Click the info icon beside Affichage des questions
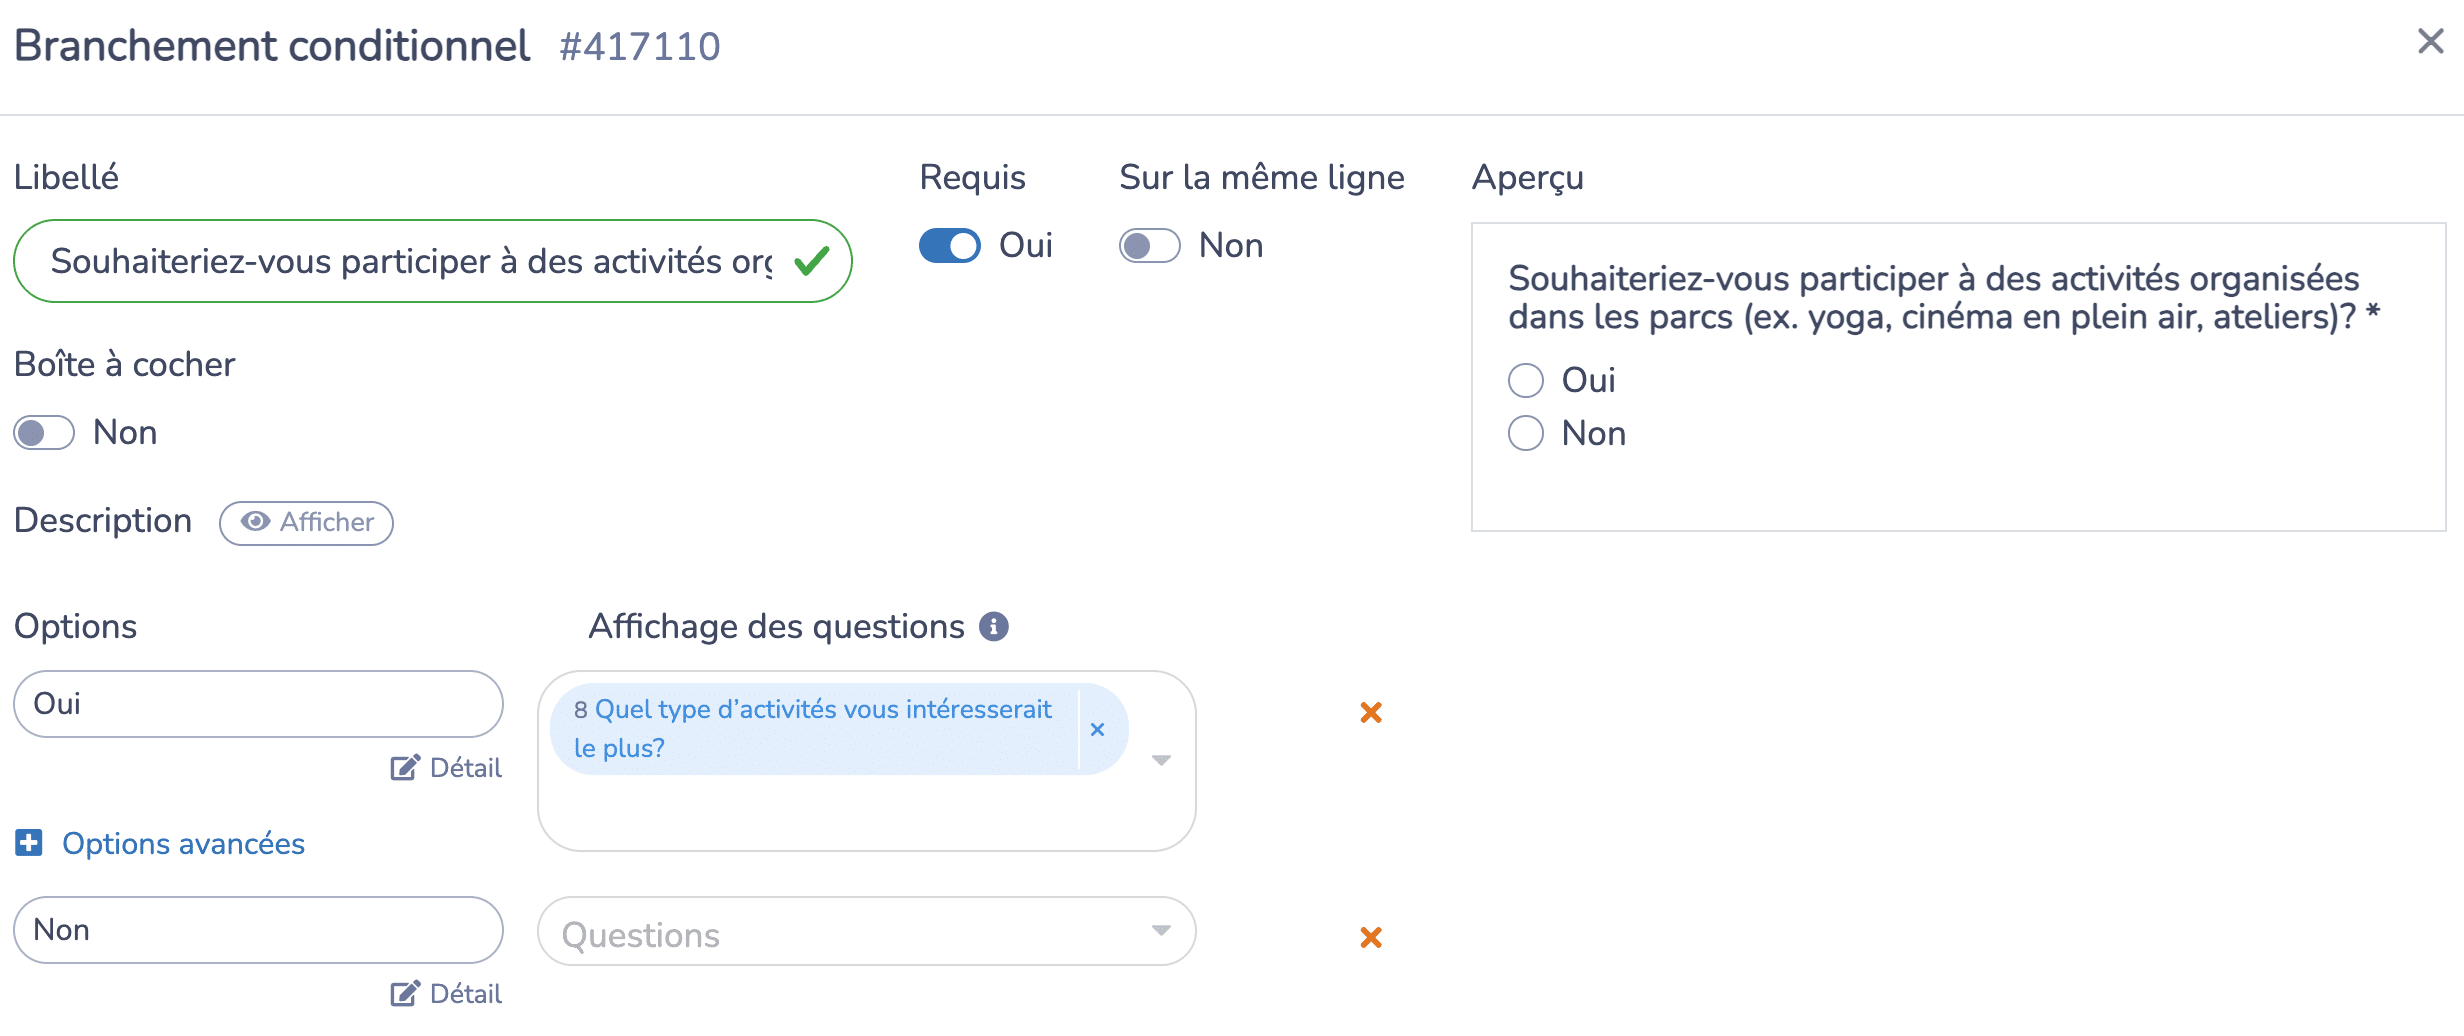This screenshot has height=1036, width=2464. [x=993, y=627]
